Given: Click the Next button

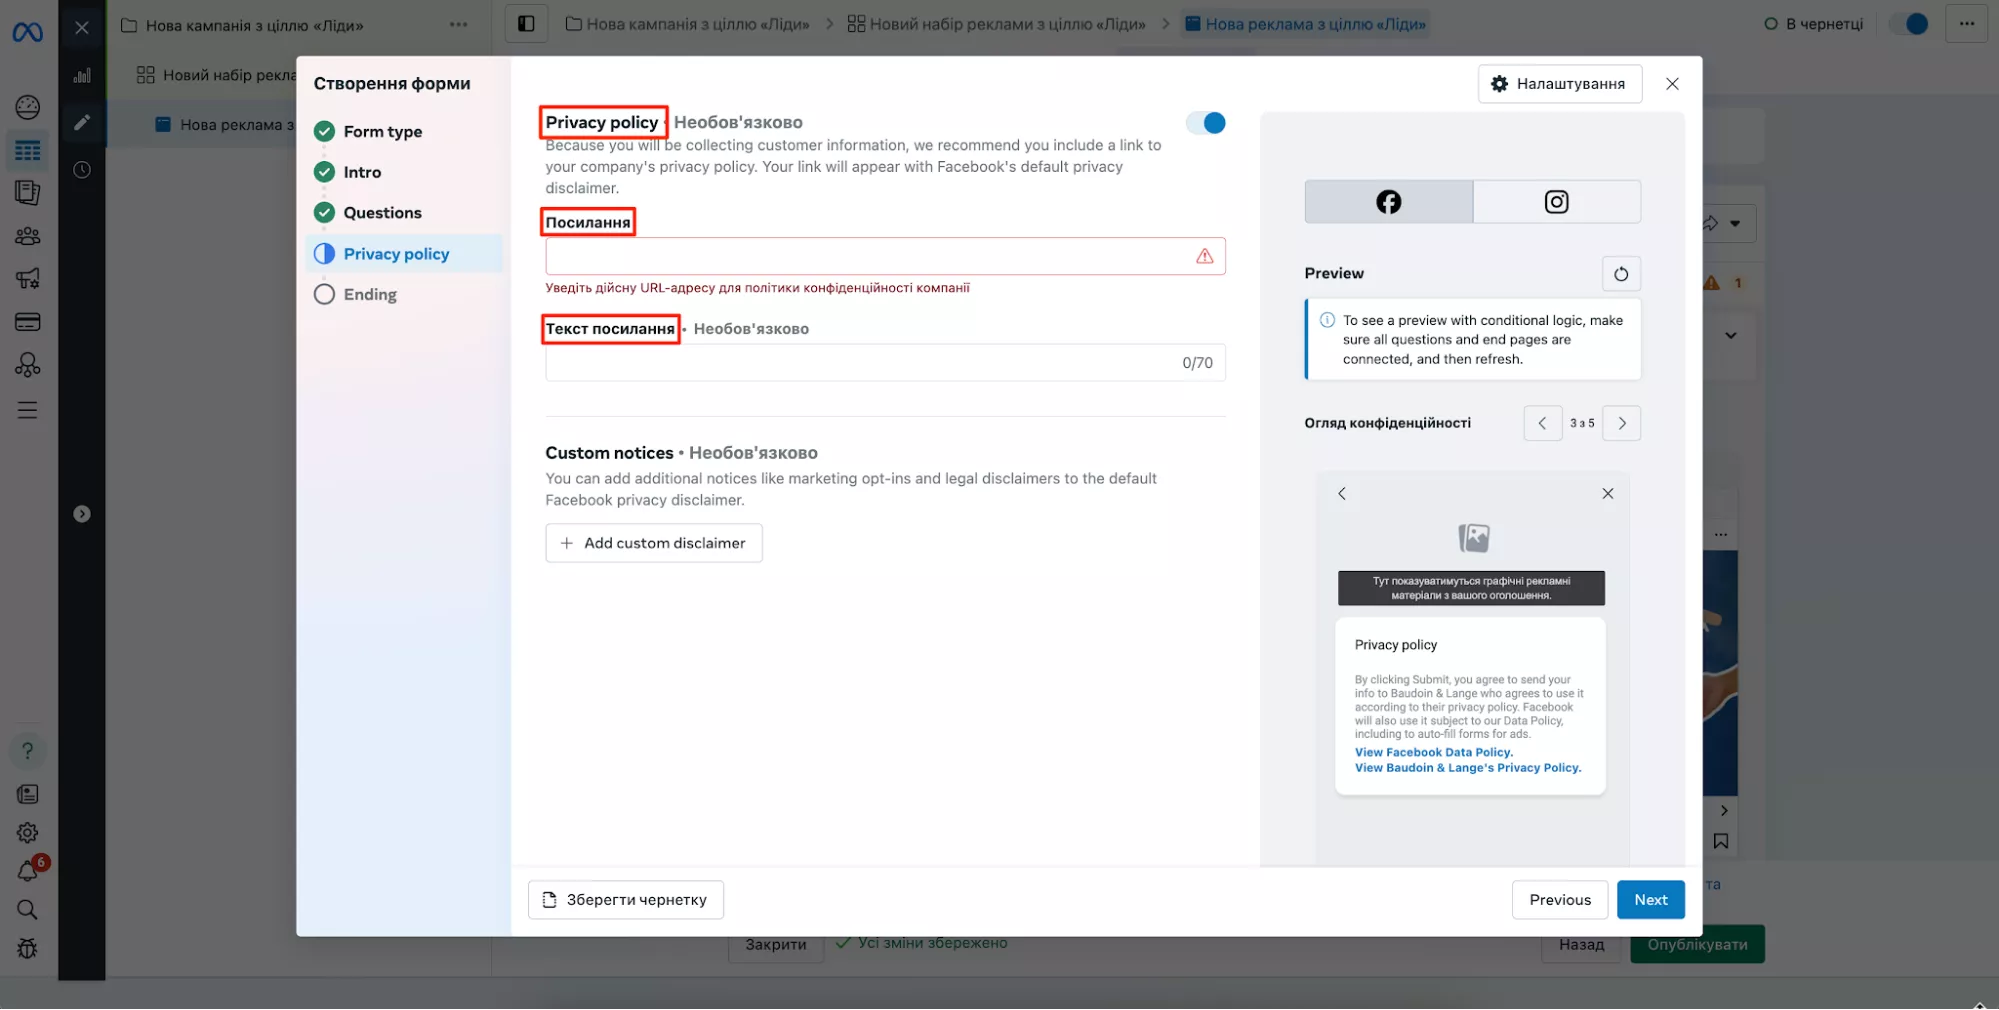Looking at the screenshot, I should click(x=1650, y=900).
